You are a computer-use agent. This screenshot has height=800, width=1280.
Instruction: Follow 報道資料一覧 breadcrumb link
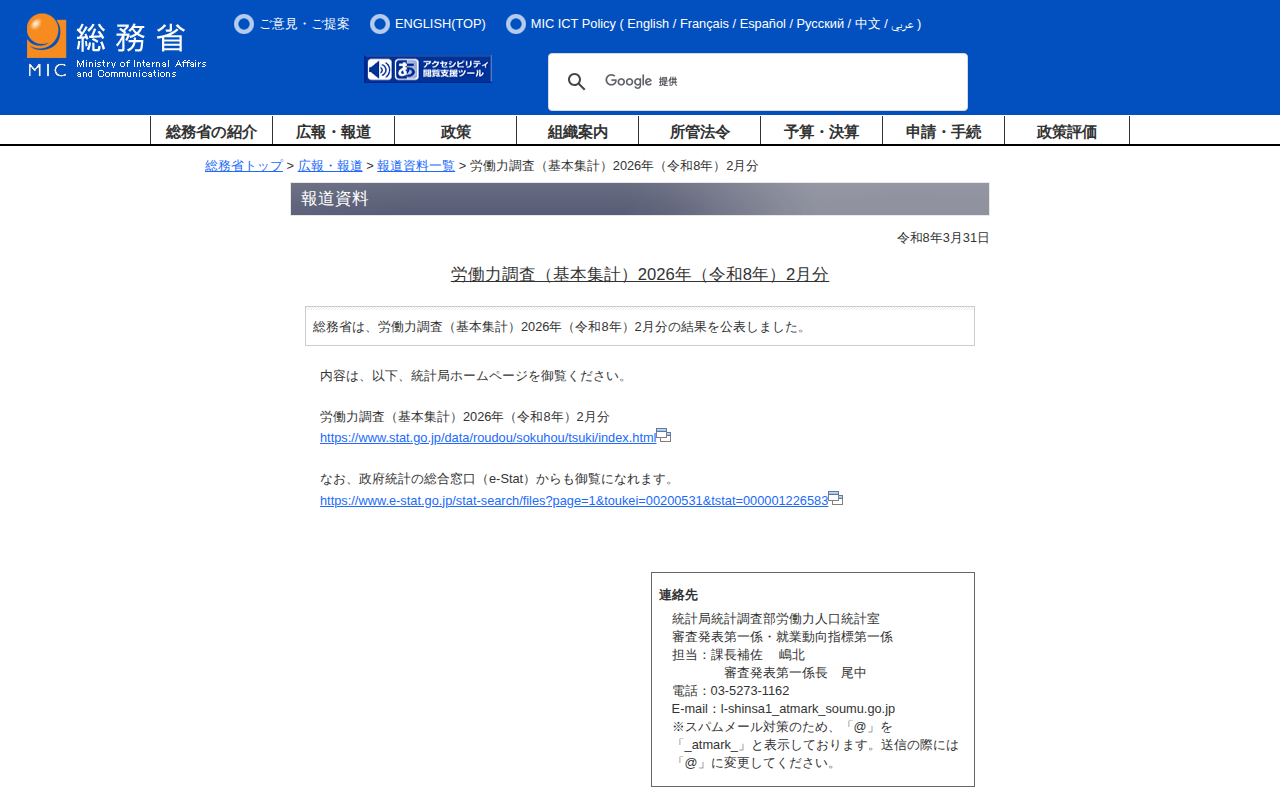[416, 166]
